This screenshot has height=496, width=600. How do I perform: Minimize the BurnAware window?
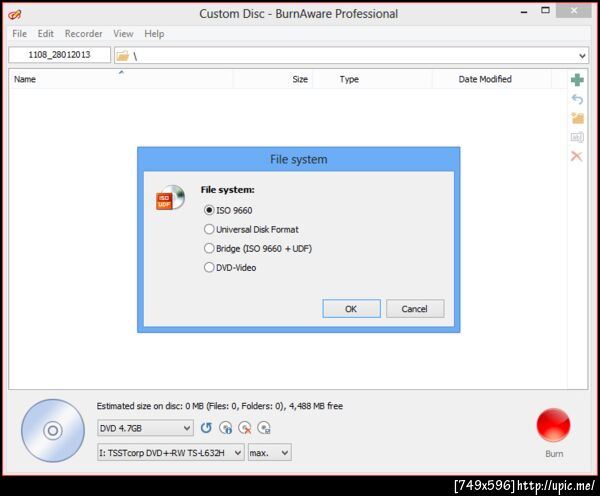(x=524, y=12)
